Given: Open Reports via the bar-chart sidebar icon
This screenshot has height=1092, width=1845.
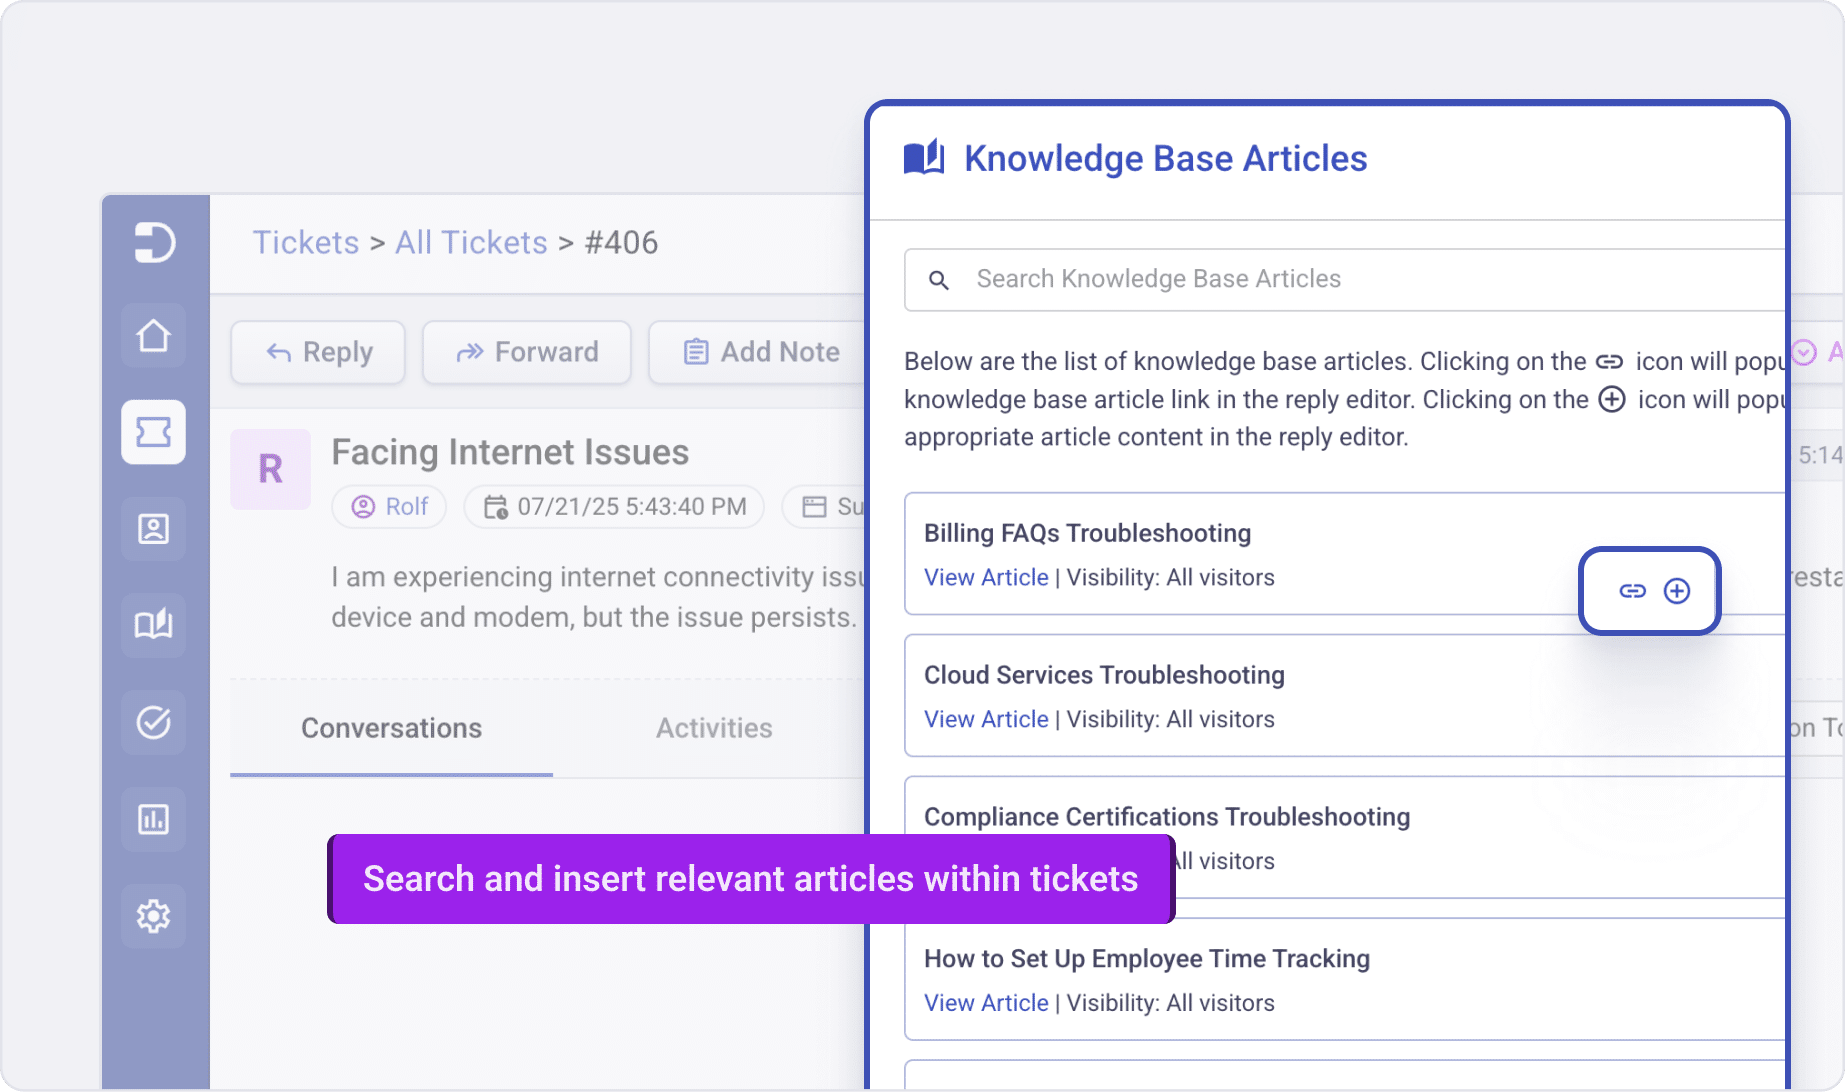Looking at the screenshot, I should [x=153, y=819].
